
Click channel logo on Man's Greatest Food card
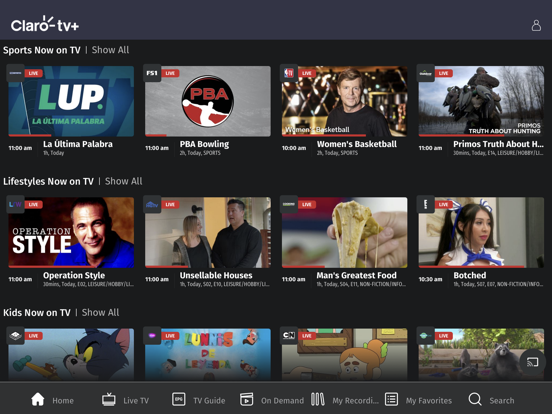click(289, 204)
